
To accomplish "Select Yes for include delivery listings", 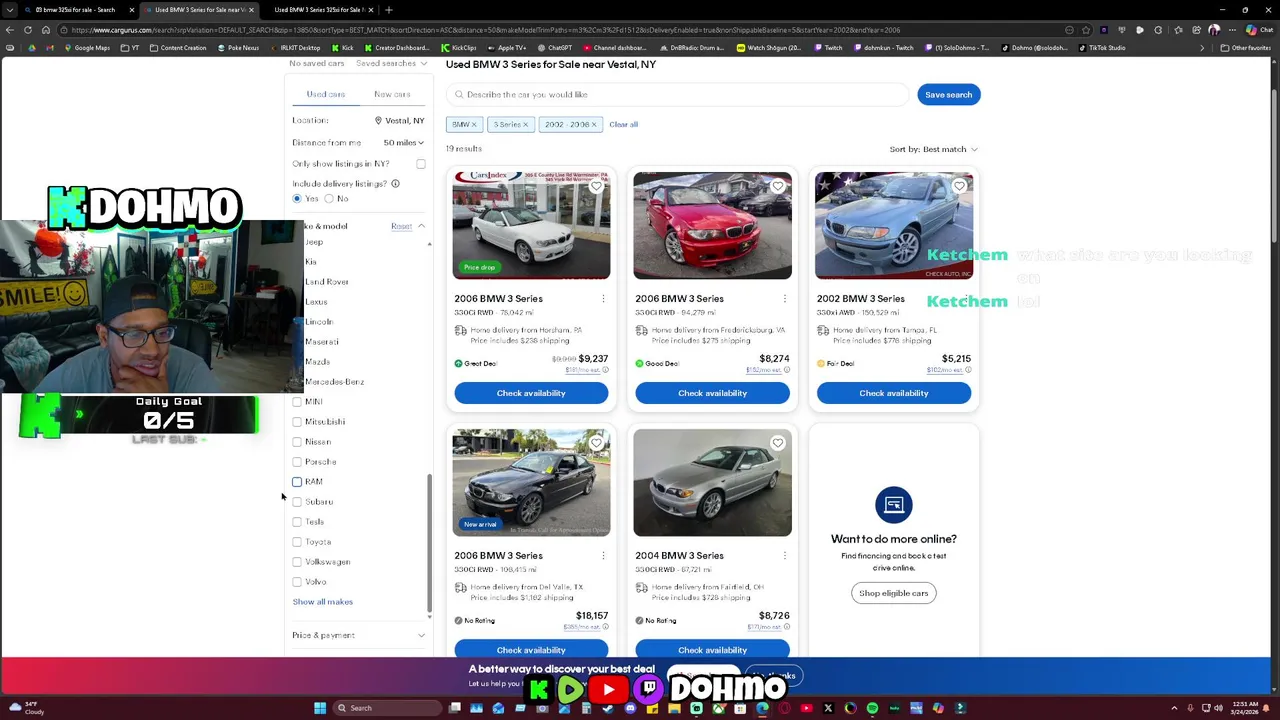I will 297,199.
